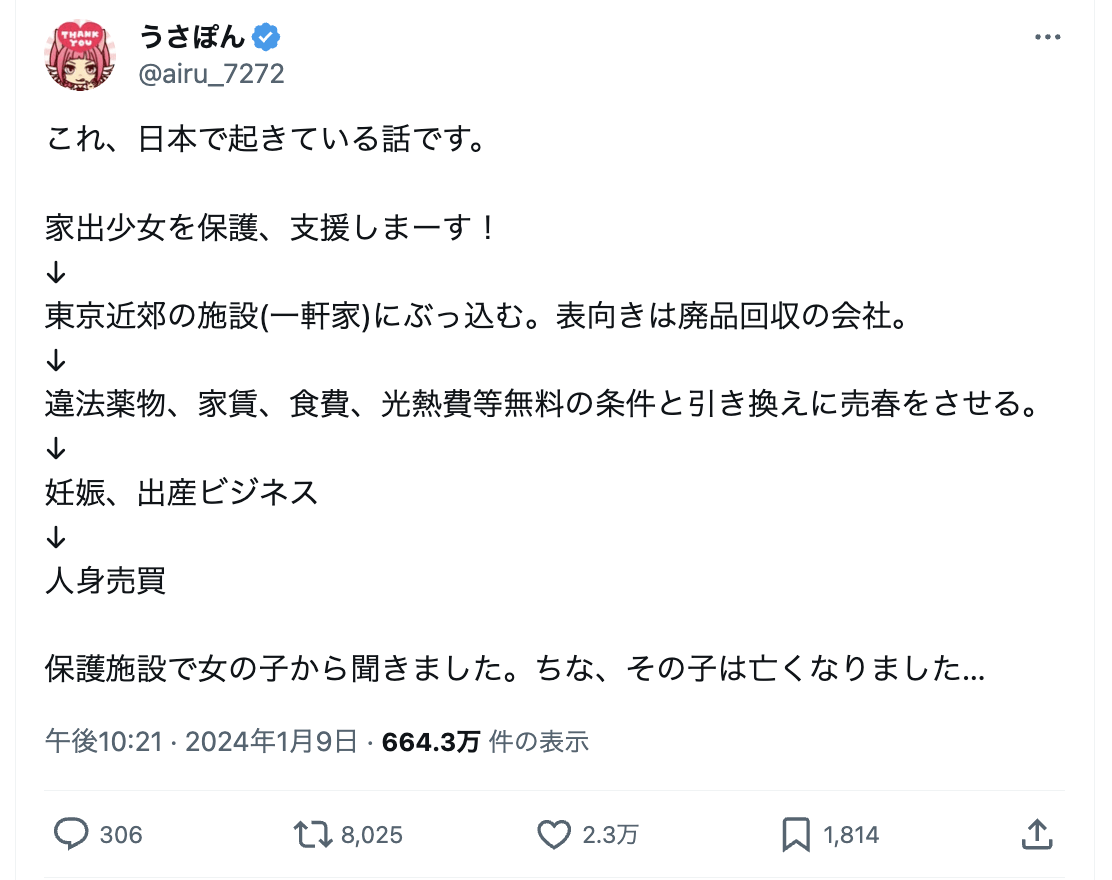Click the final line starting with 保護施設で

point(515,669)
